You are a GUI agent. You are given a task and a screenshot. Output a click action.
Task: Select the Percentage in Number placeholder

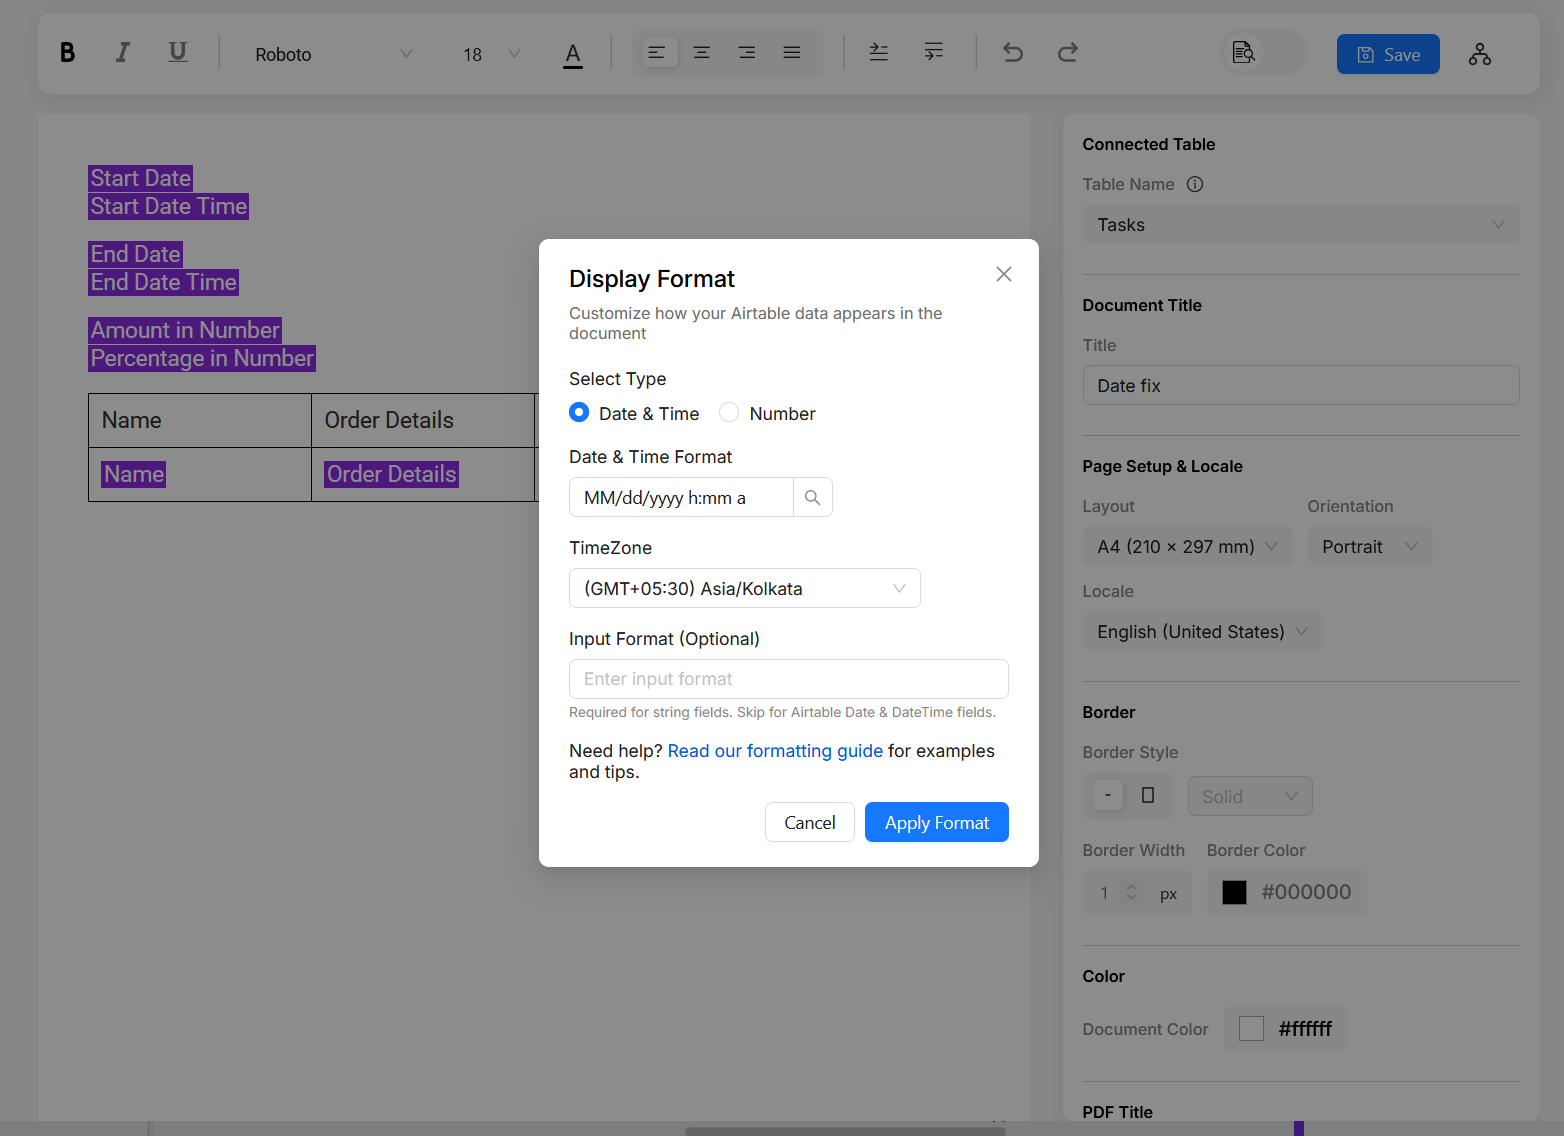pos(202,358)
